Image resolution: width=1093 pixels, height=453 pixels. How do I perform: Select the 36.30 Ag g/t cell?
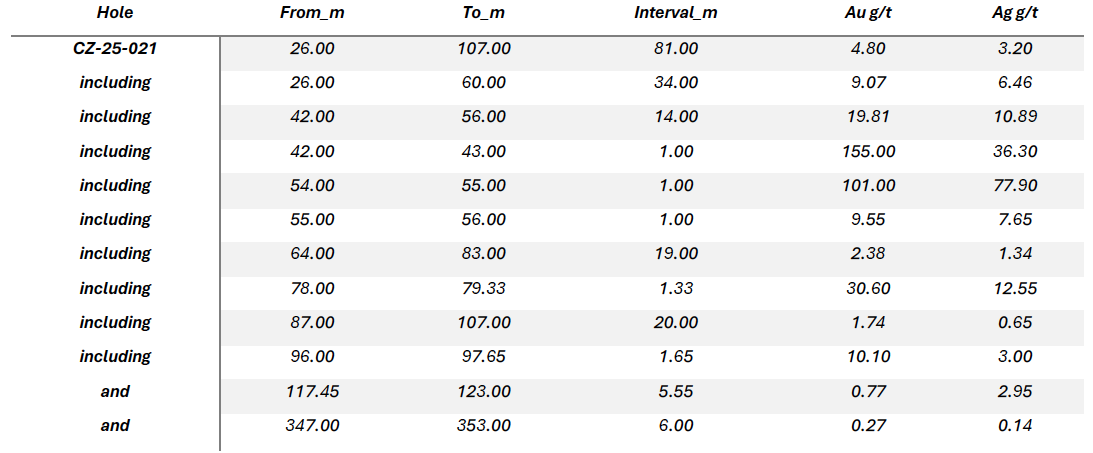[1014, 151]
